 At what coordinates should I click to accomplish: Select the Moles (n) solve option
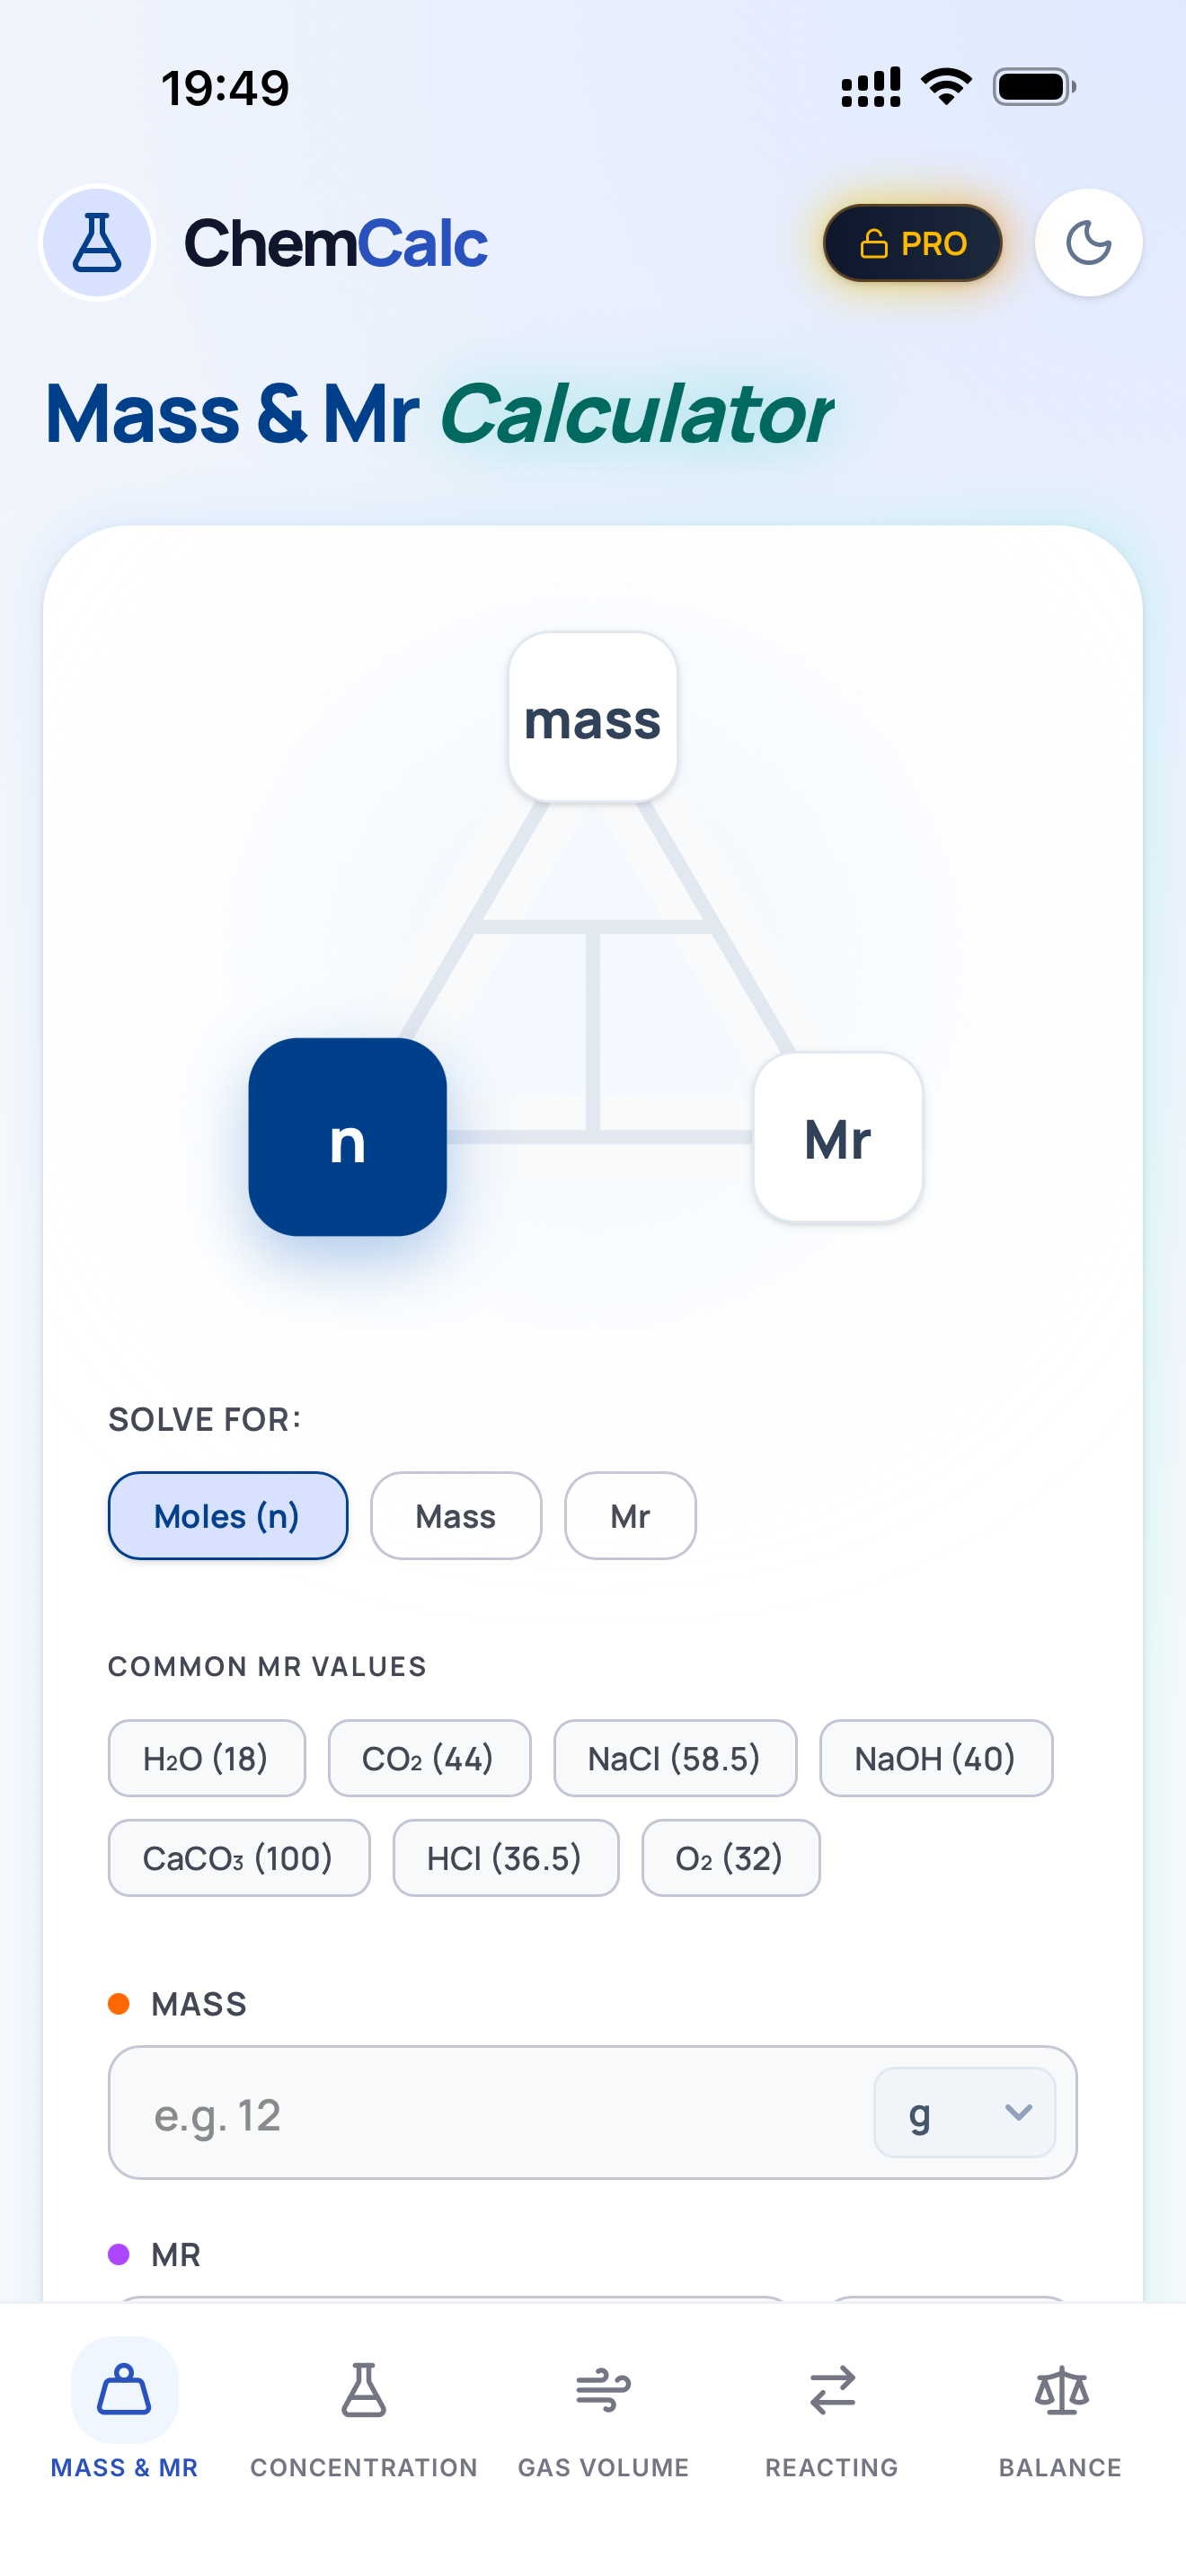[227, 1516]
